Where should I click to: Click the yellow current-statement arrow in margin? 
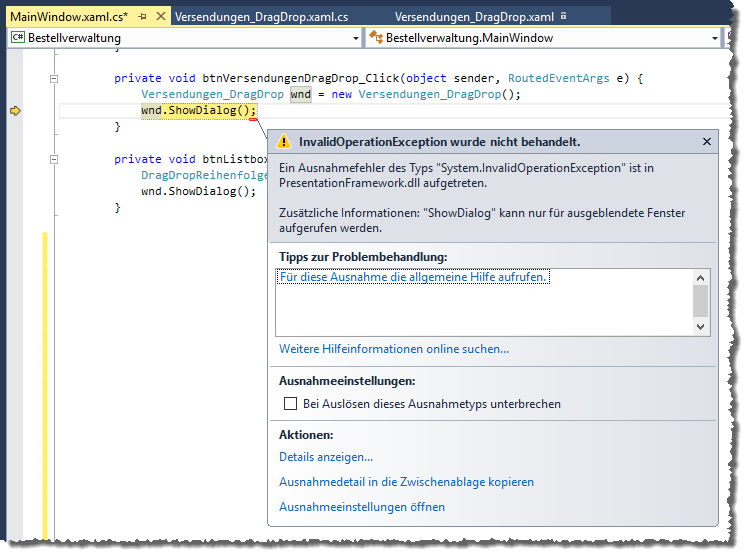point(15,111)
